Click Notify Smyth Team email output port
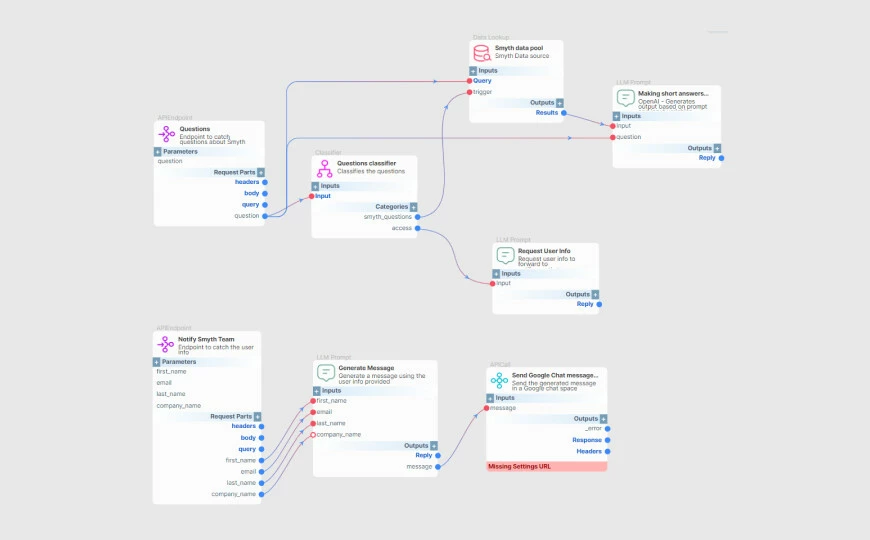 point(261,472)
